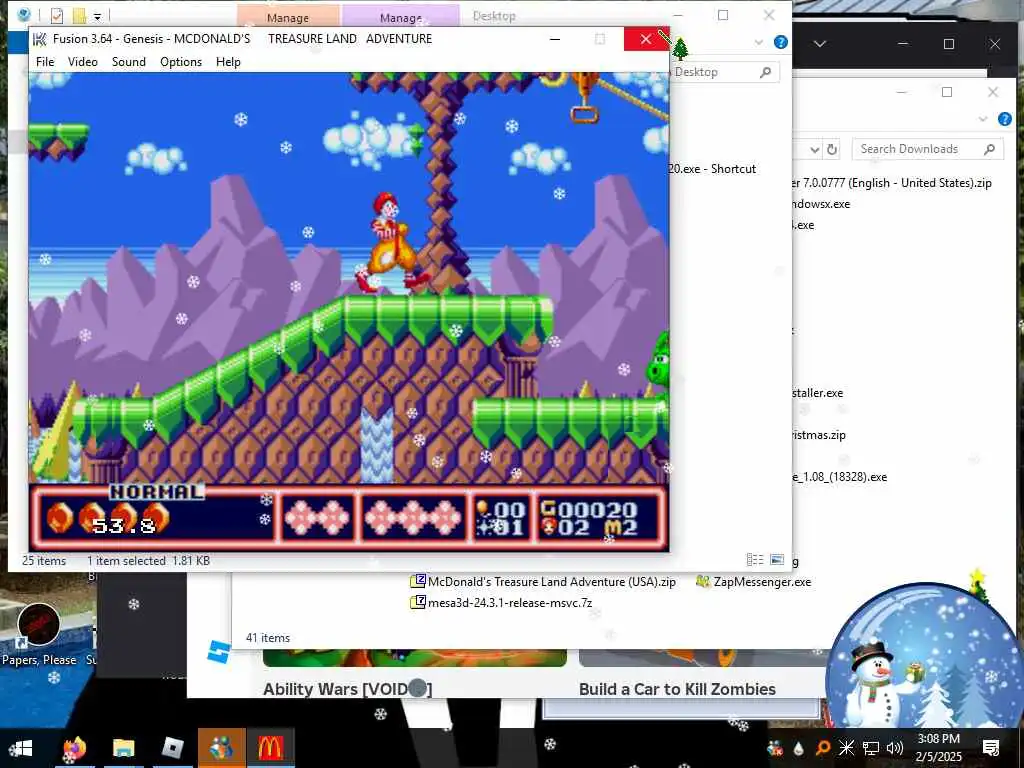Click the magnifier icon in Search Downloads box
Image resolution: width=1024 pixels, height=768 pixels.
[x=989, y=149]
